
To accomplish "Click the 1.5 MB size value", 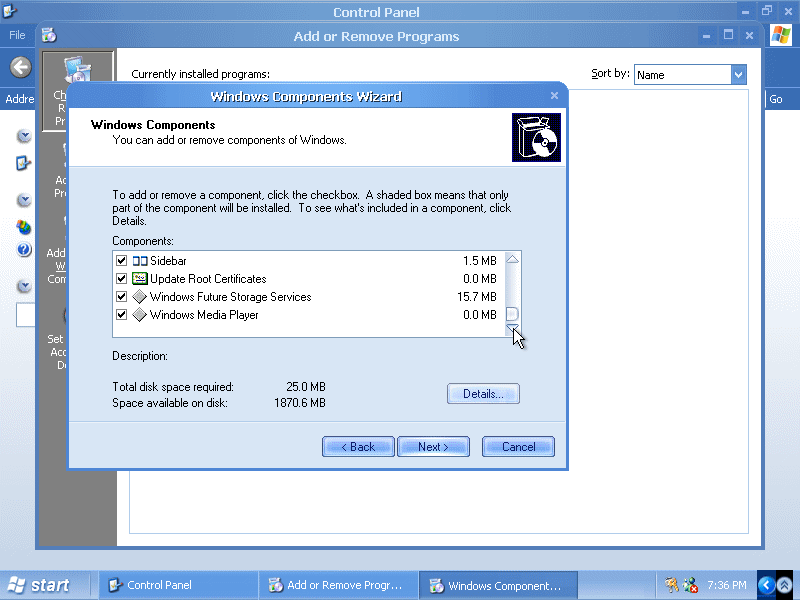I will (480, 261).
